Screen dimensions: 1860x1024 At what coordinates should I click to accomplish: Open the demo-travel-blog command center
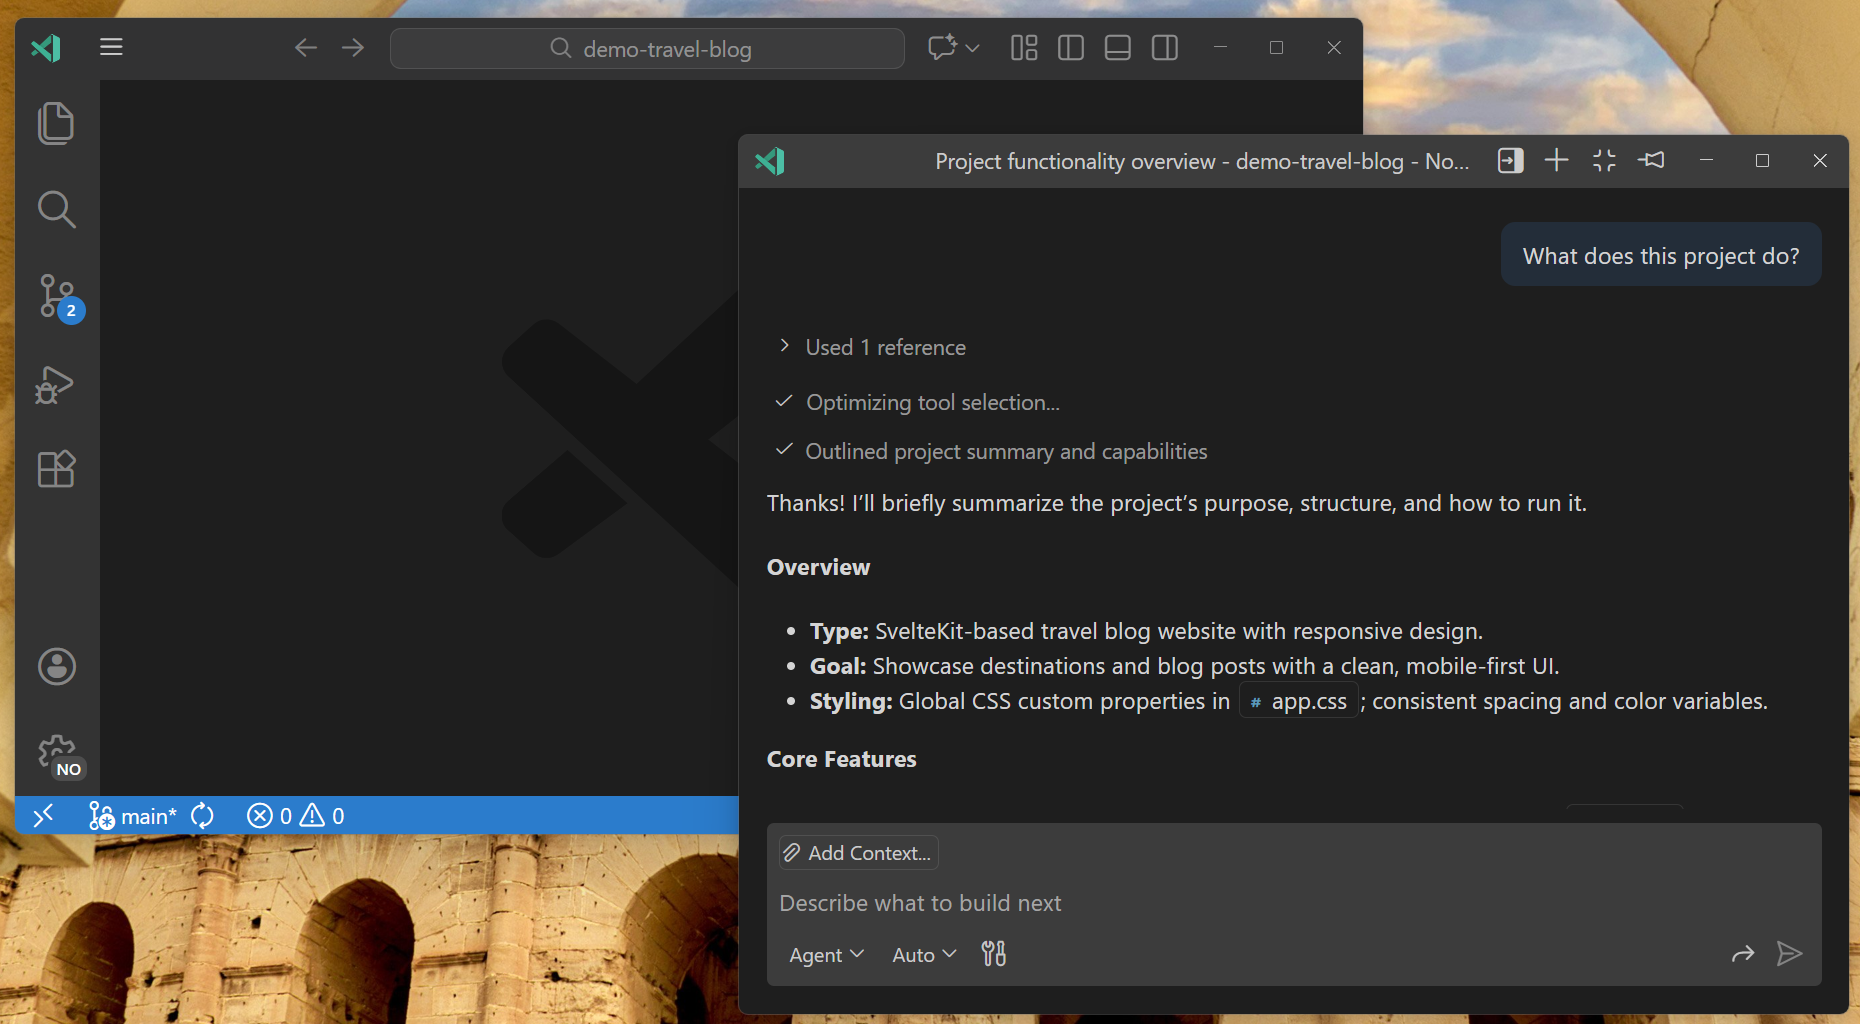[x=647, y=48]
